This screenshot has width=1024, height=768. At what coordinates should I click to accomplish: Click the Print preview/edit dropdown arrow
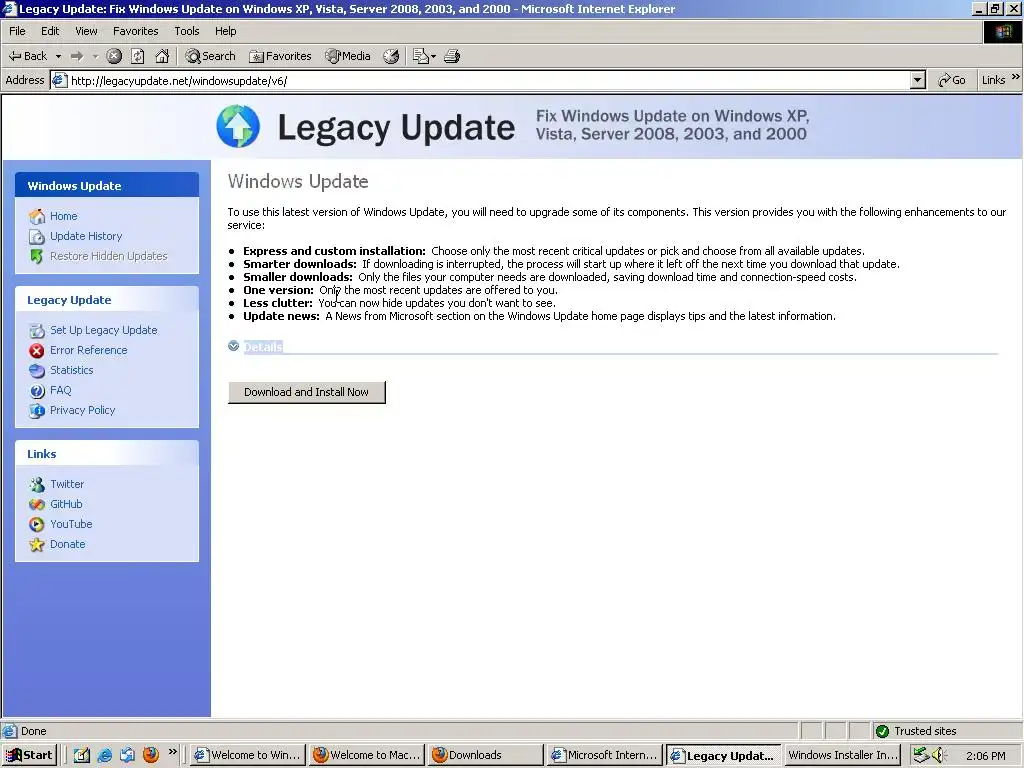[433, 57]
